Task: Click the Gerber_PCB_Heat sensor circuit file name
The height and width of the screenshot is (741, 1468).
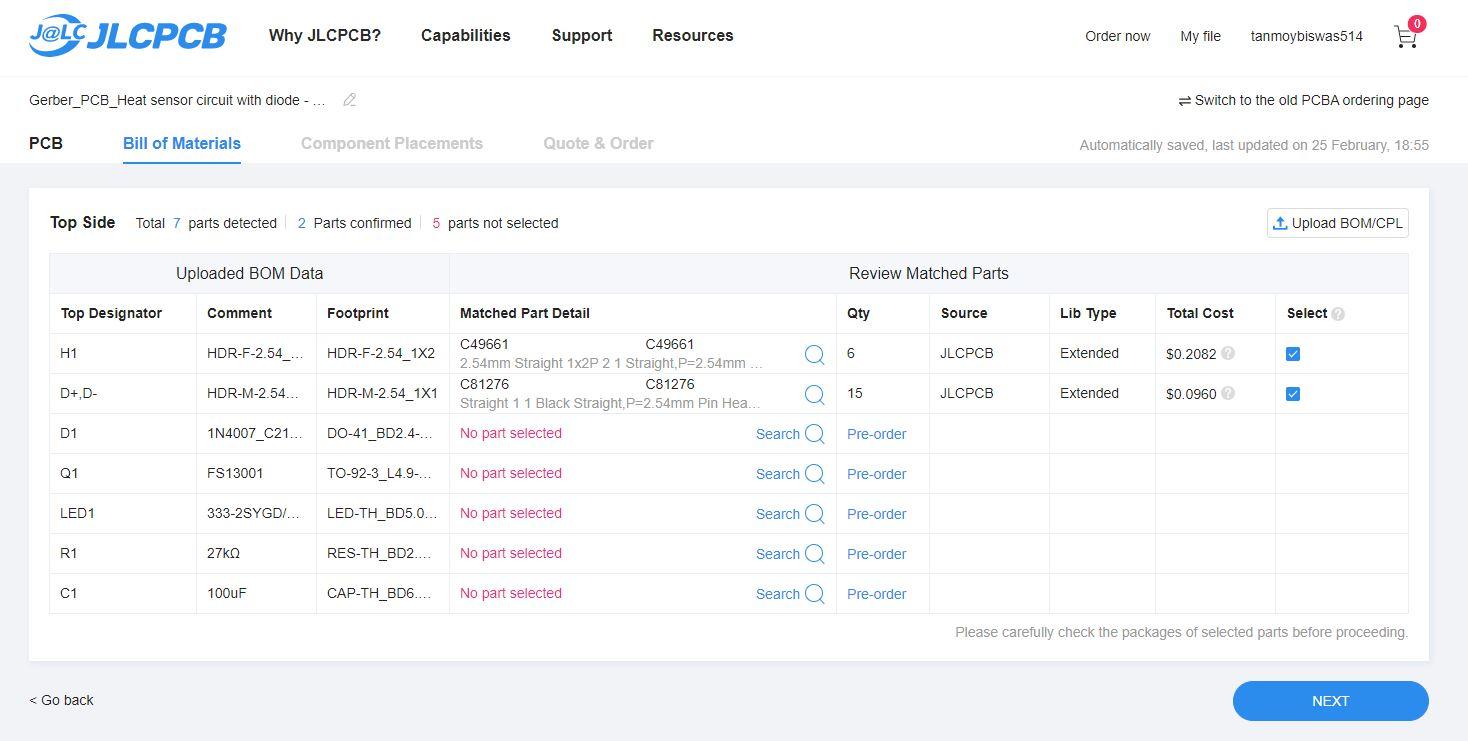Action: tap(177, 100)
